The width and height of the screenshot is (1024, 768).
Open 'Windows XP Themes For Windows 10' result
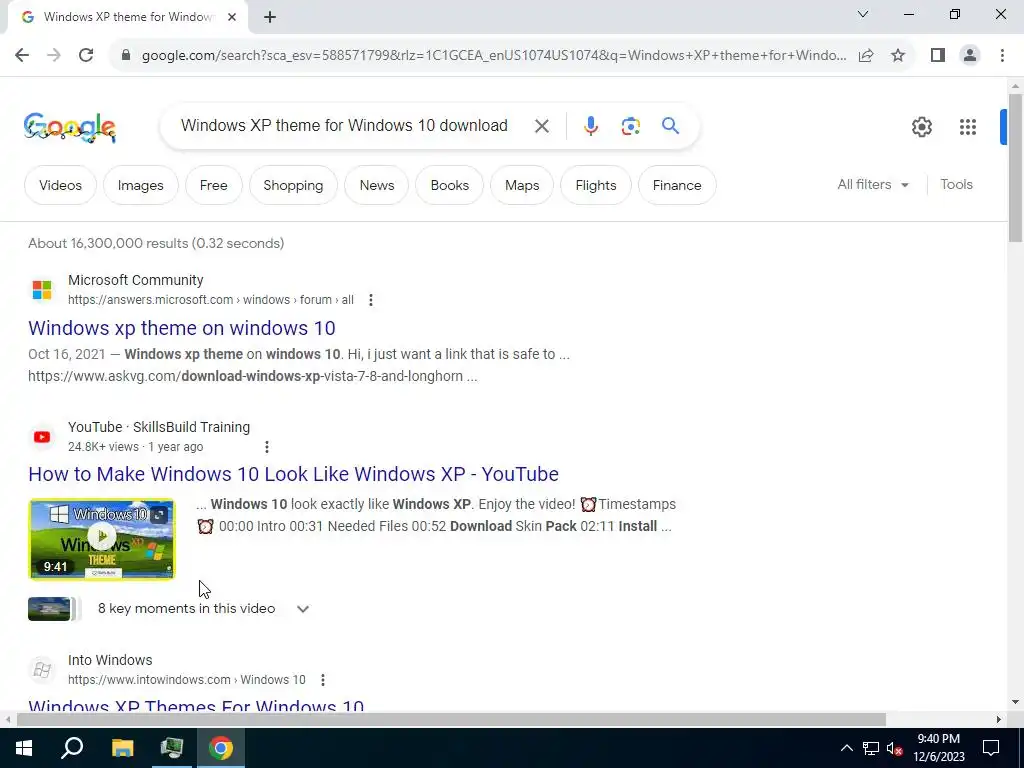coord(196,705)
